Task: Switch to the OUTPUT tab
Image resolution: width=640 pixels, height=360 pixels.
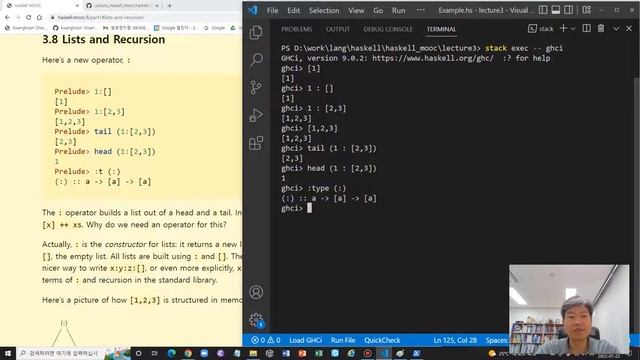Action: point(338,29)
